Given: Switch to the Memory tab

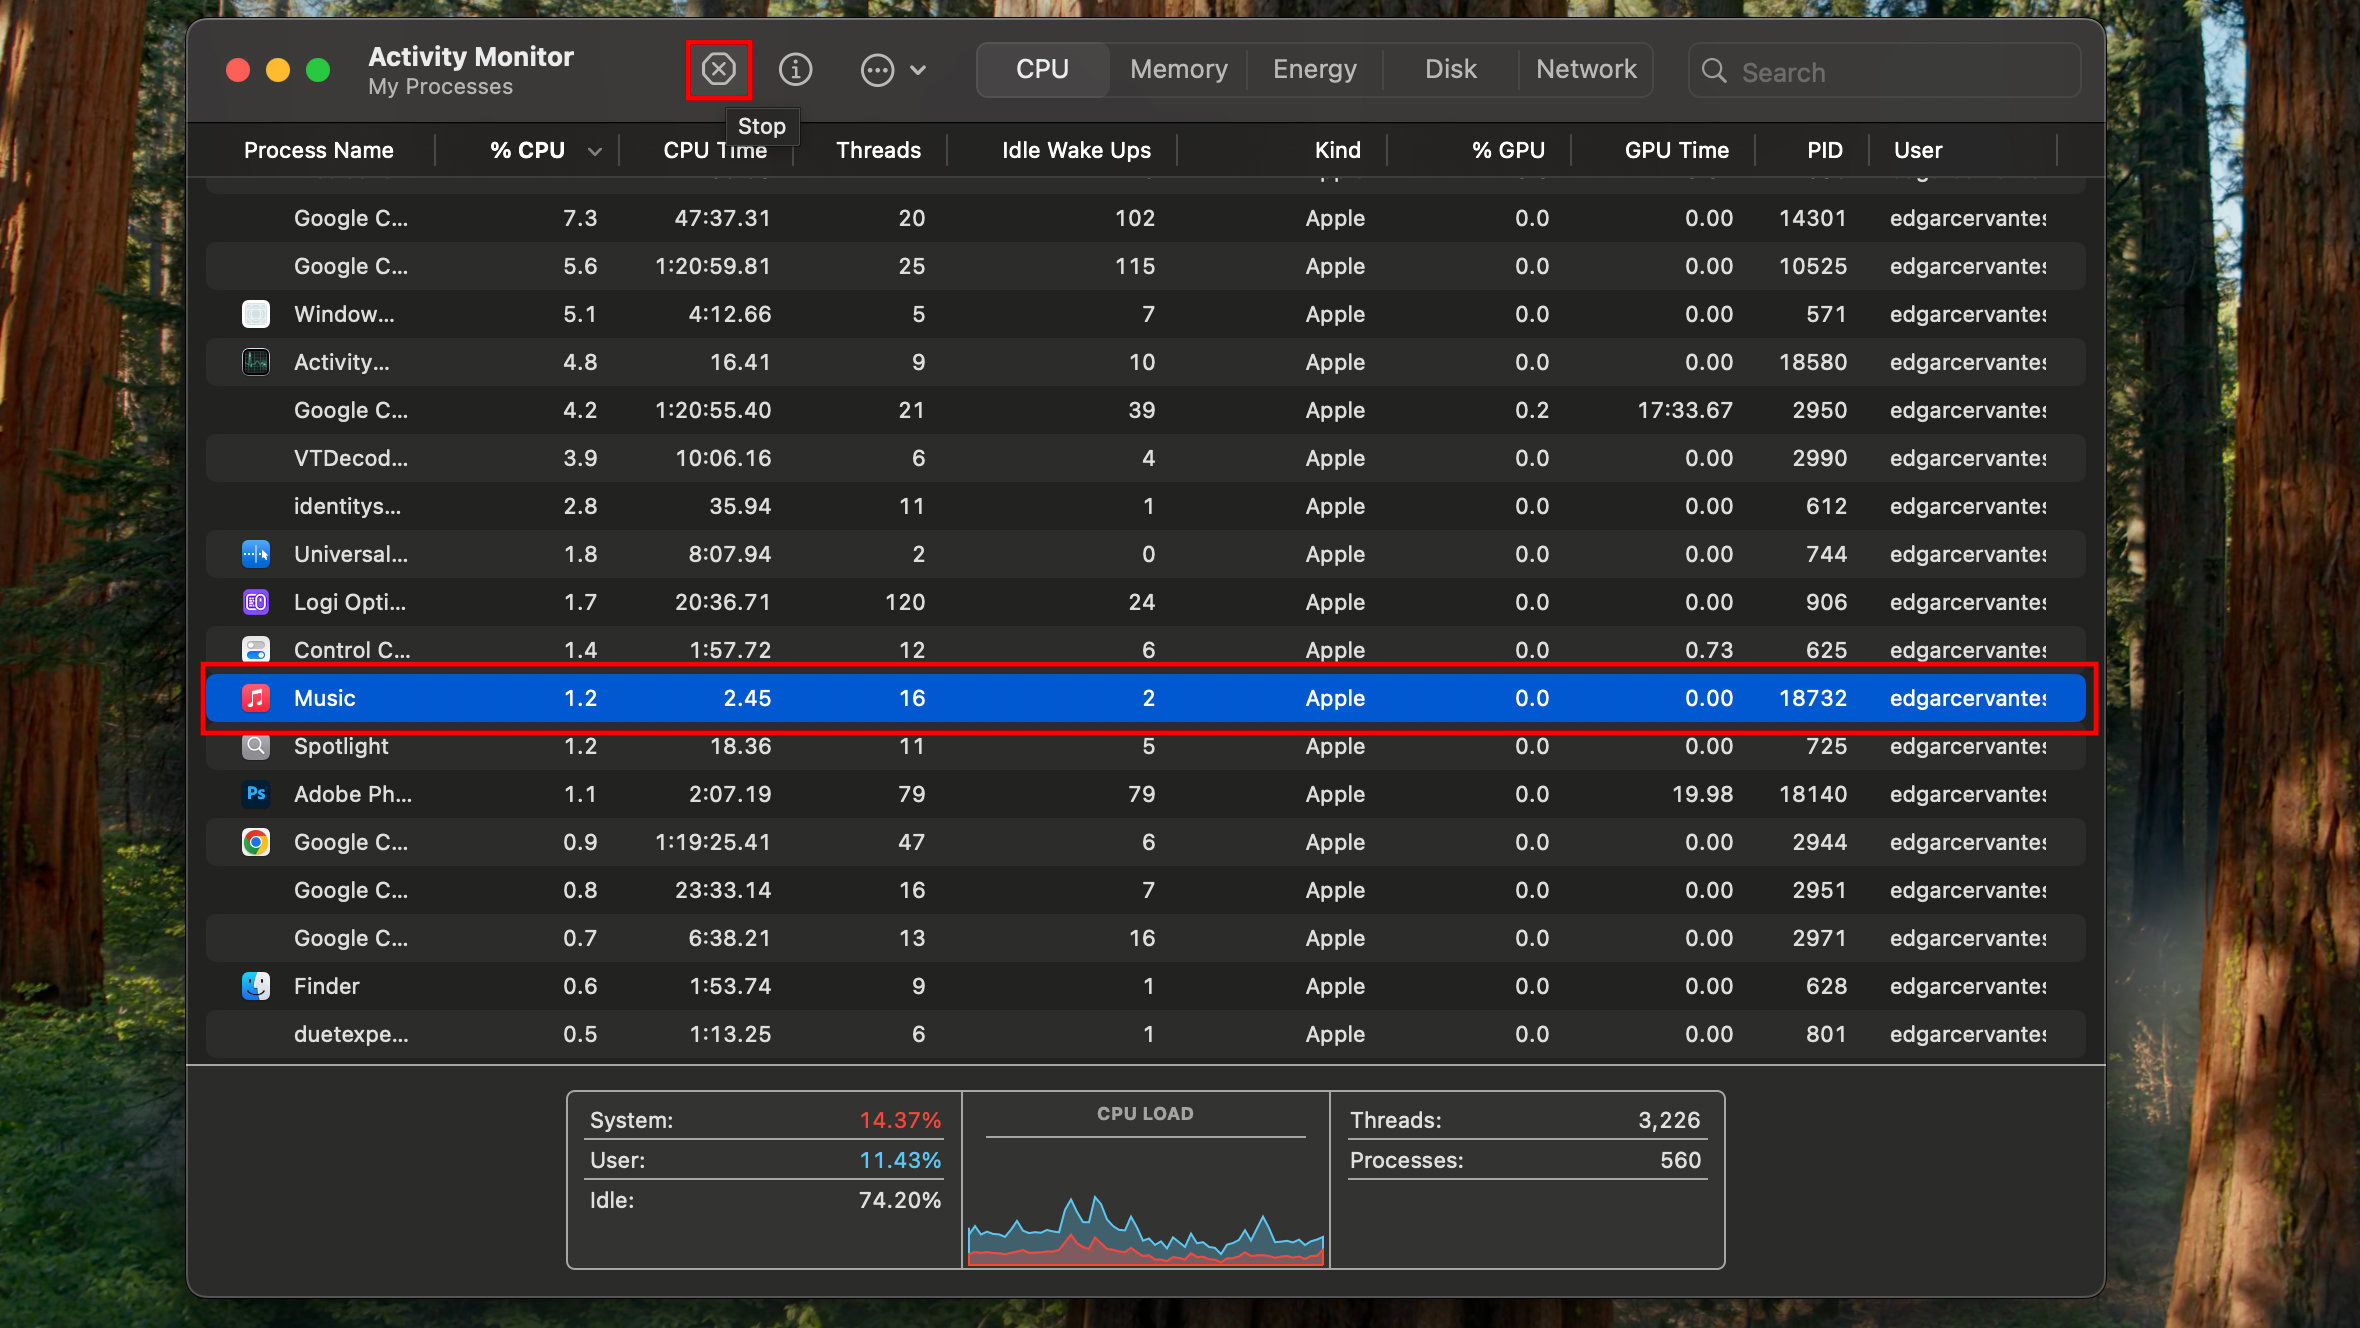Looking at the screenshot, I should [x=1178, y=68].
